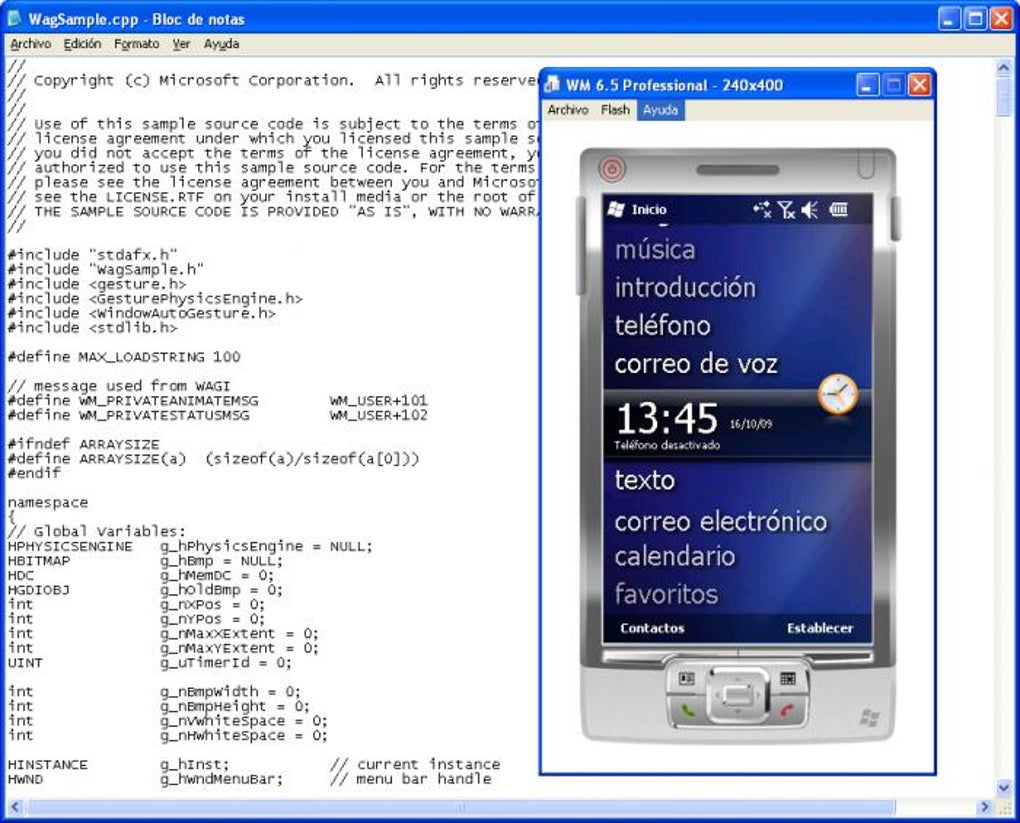Click the Inicio title on the phone
The image size is (1020, 823).
pos(649,209)
